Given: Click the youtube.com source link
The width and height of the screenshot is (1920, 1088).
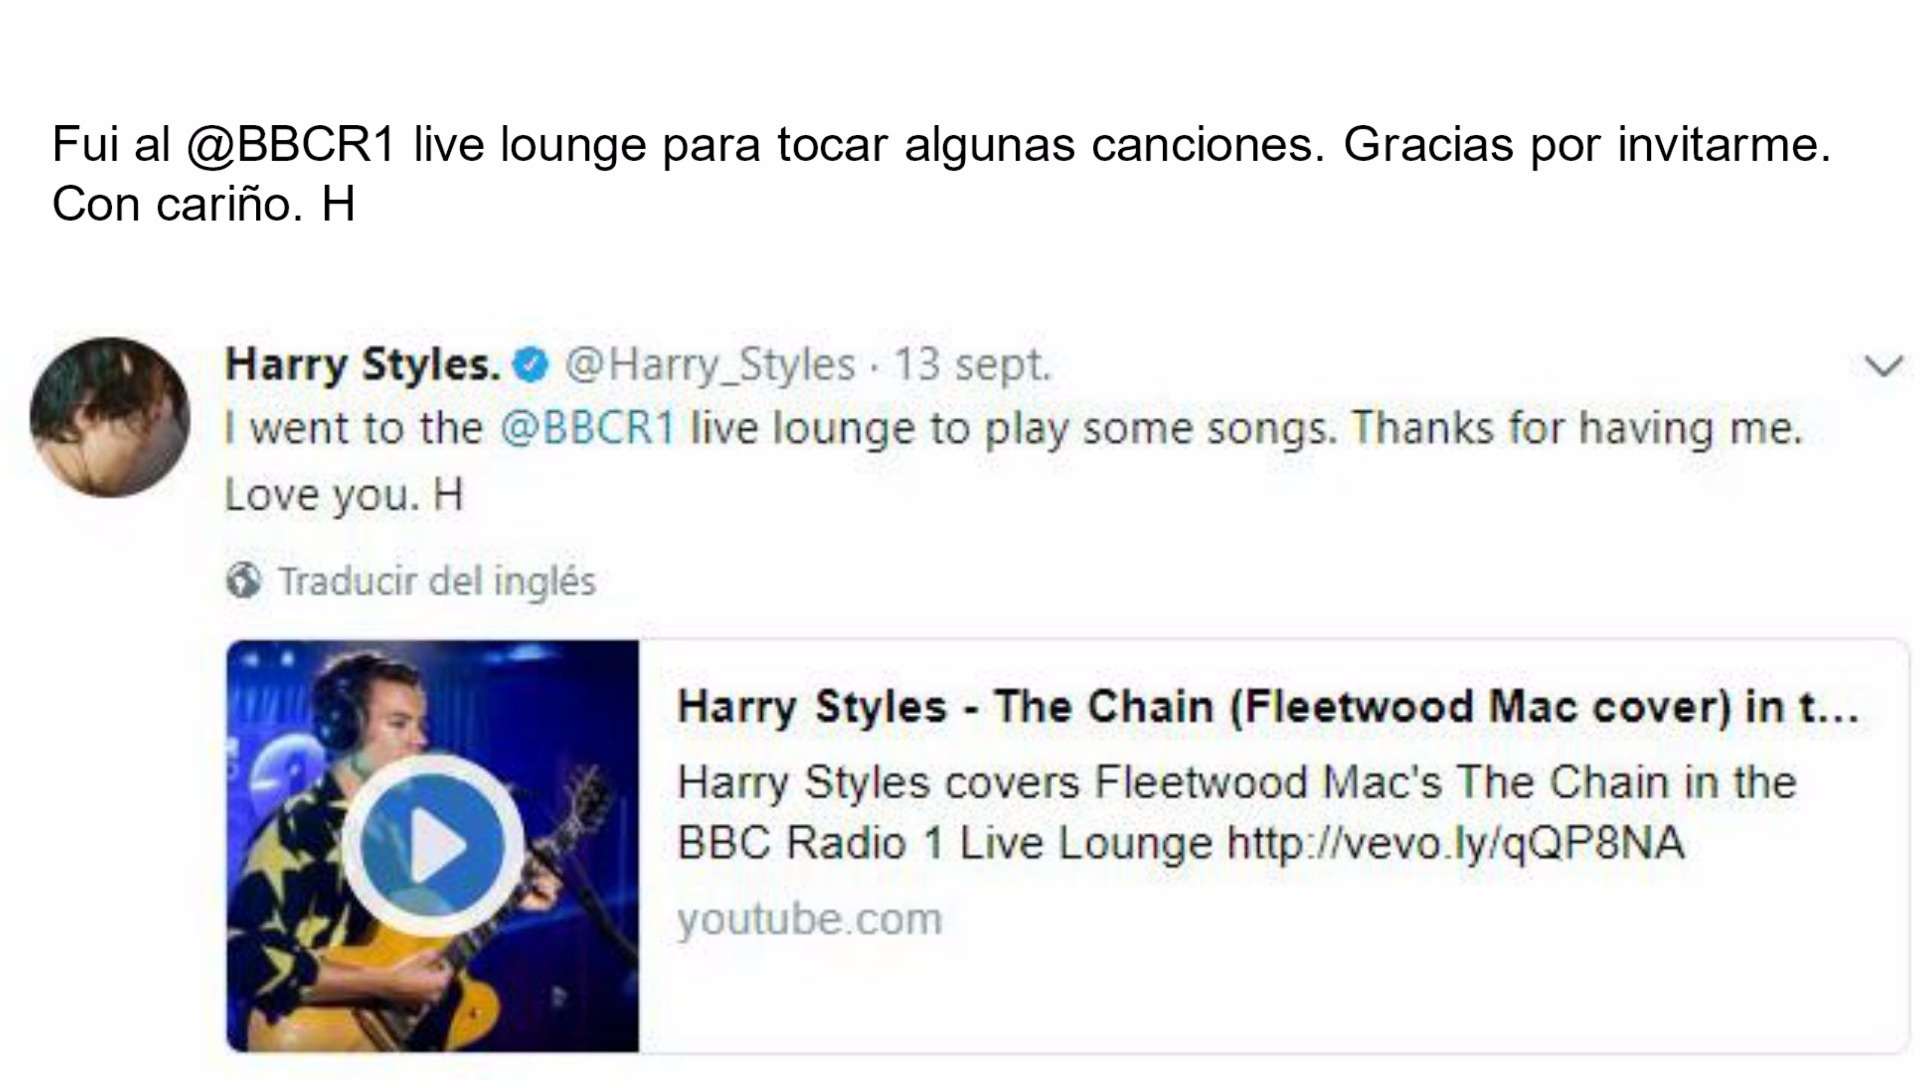Looking at the screenshot, I should pyautogui.click(x=810, y=919).
